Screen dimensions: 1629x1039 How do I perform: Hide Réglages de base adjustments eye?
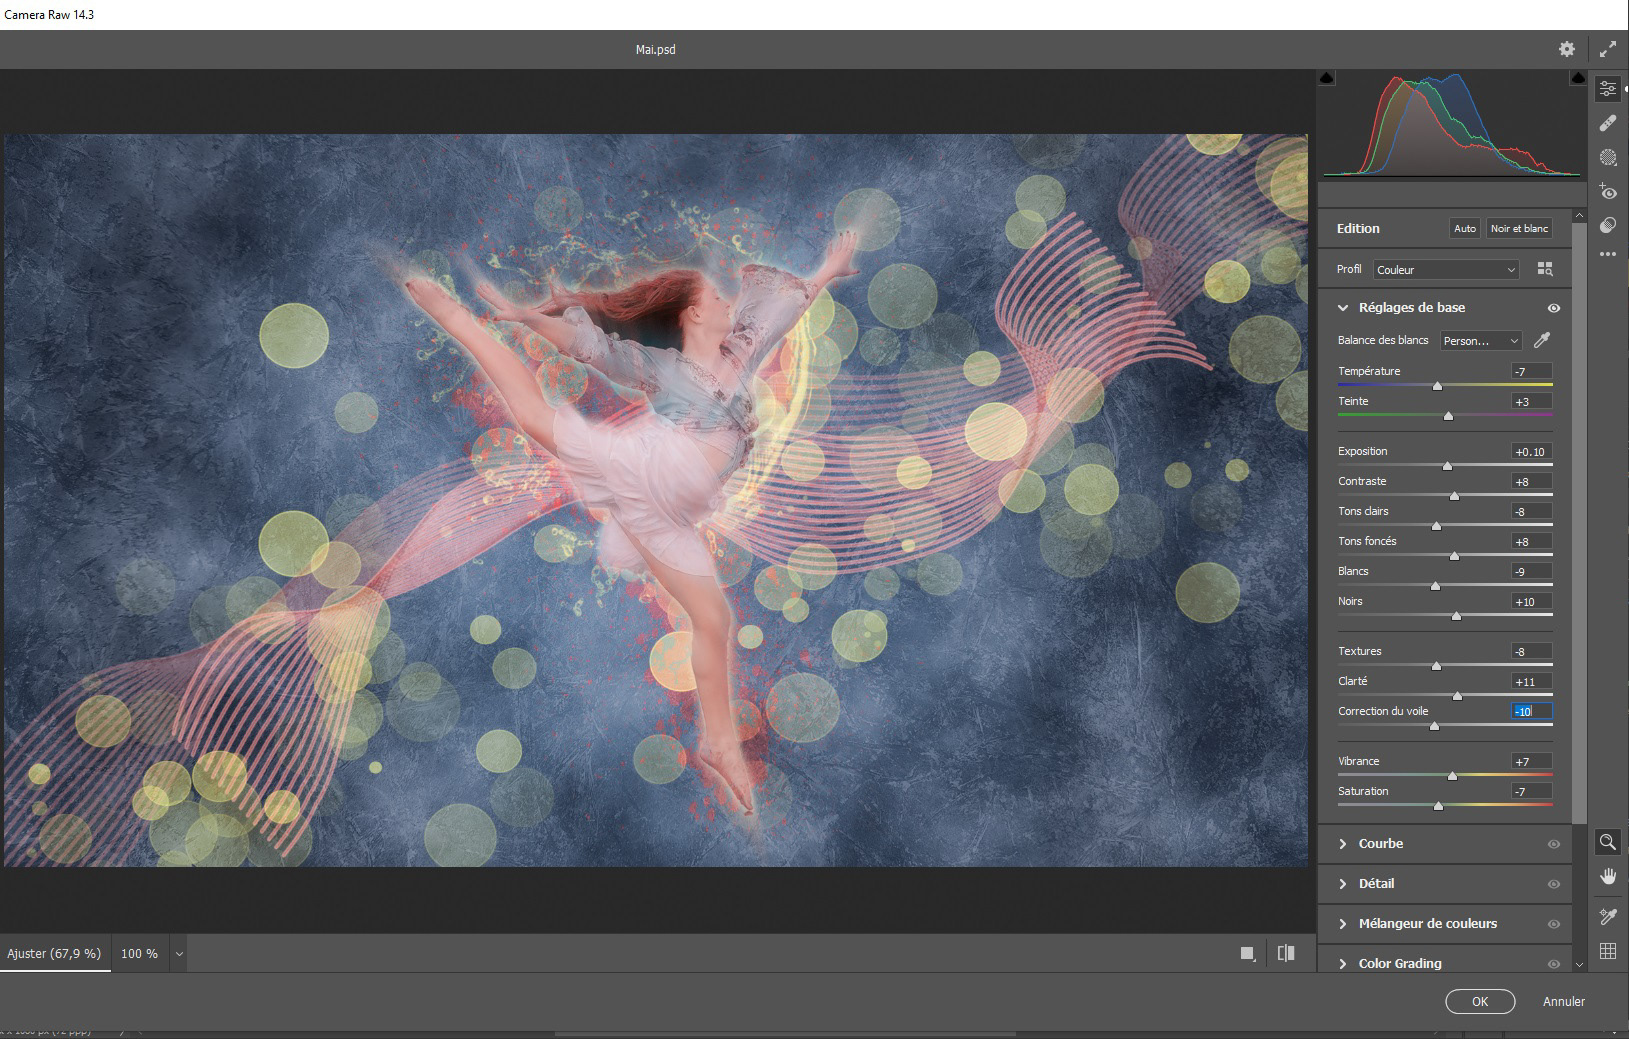click(x=1554, y=308)
